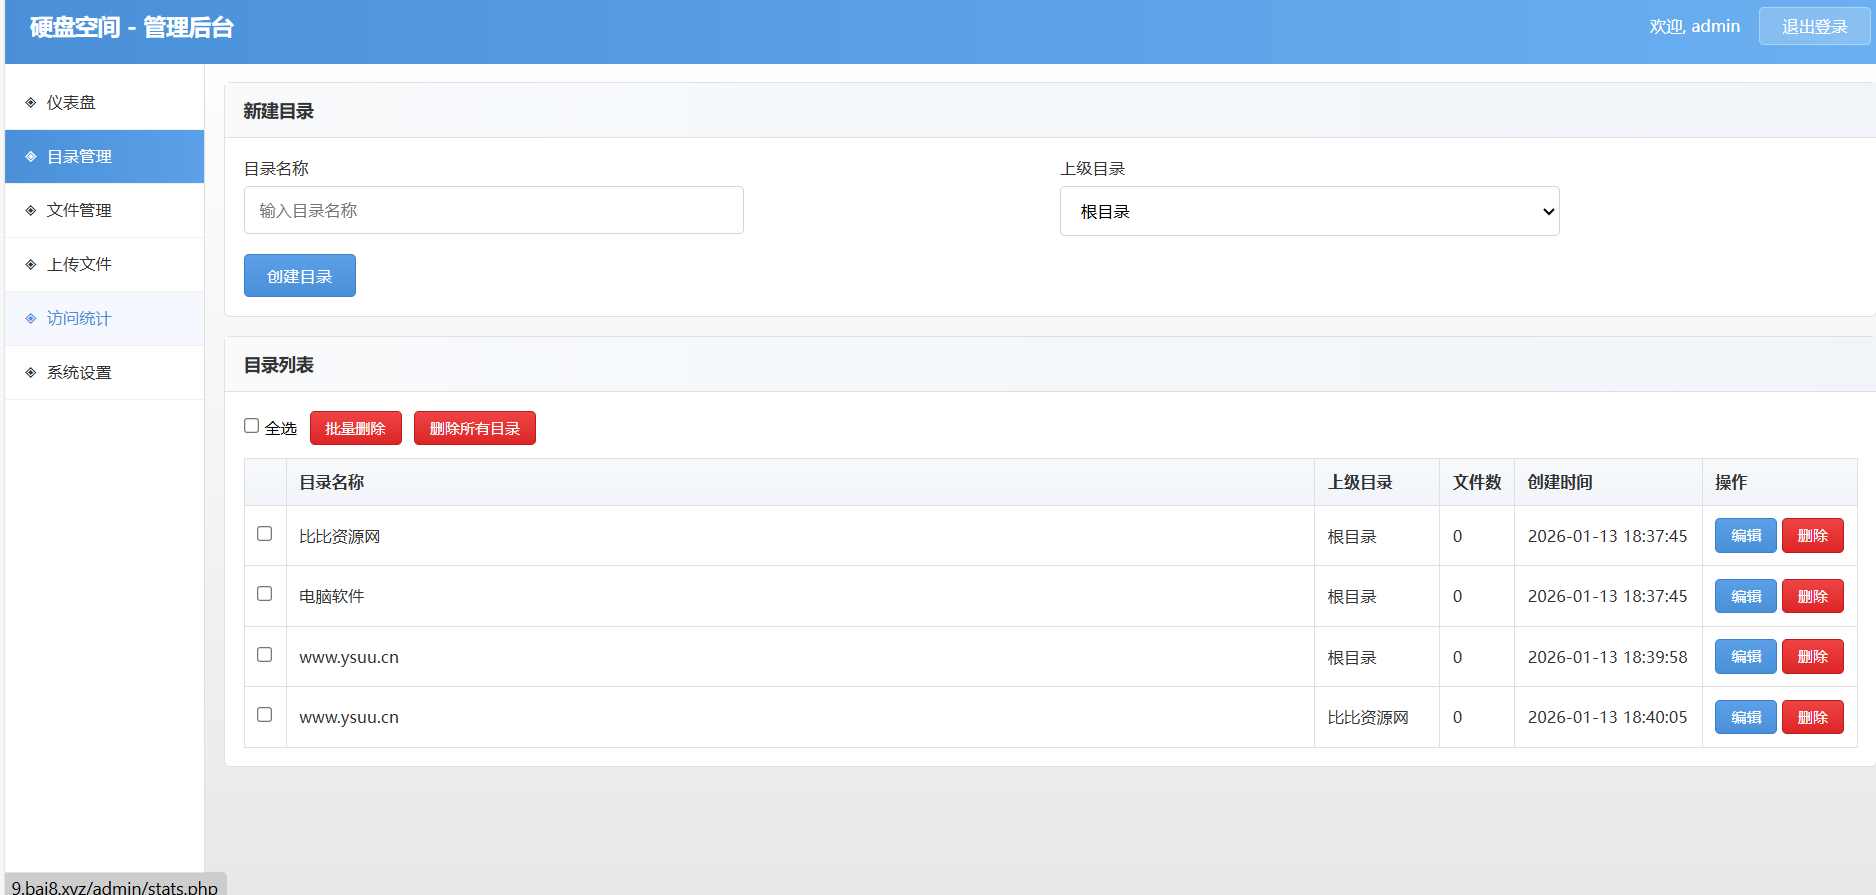1876x895 pixels.
Task: Open the 文件管理 sidebar item
Action: click(x=79, y=211)
